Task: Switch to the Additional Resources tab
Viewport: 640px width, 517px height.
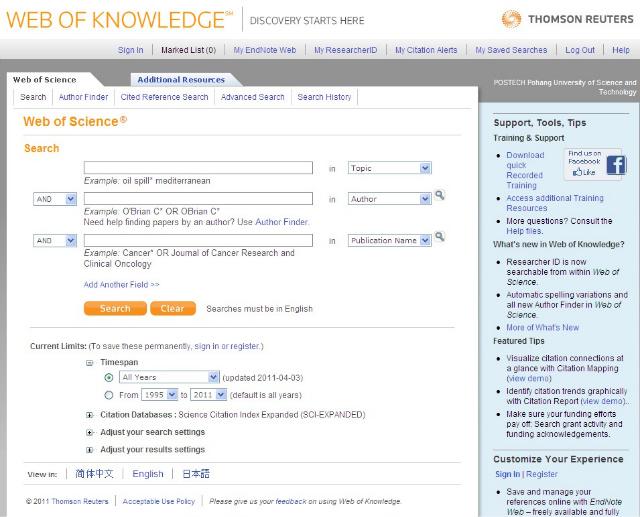Action: pos(181,80)
